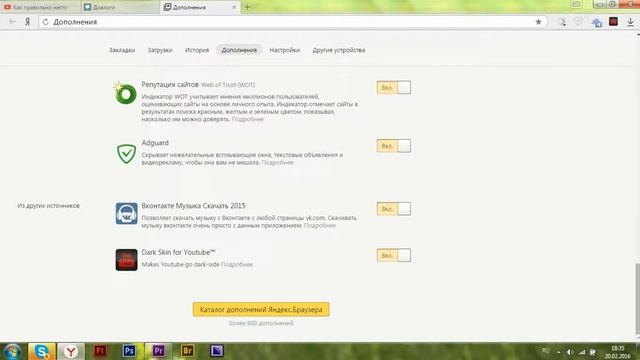
Task: Switch to the История tab
Action: click(x=197, y=50)
